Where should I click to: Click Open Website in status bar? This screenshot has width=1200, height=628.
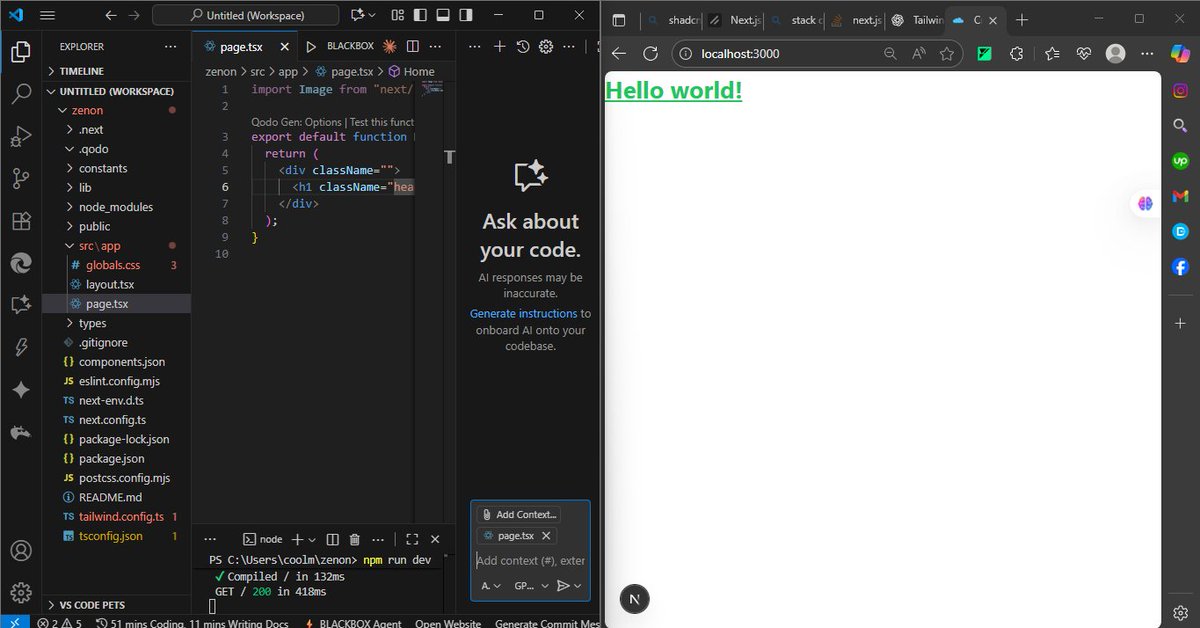pos(449,623)
